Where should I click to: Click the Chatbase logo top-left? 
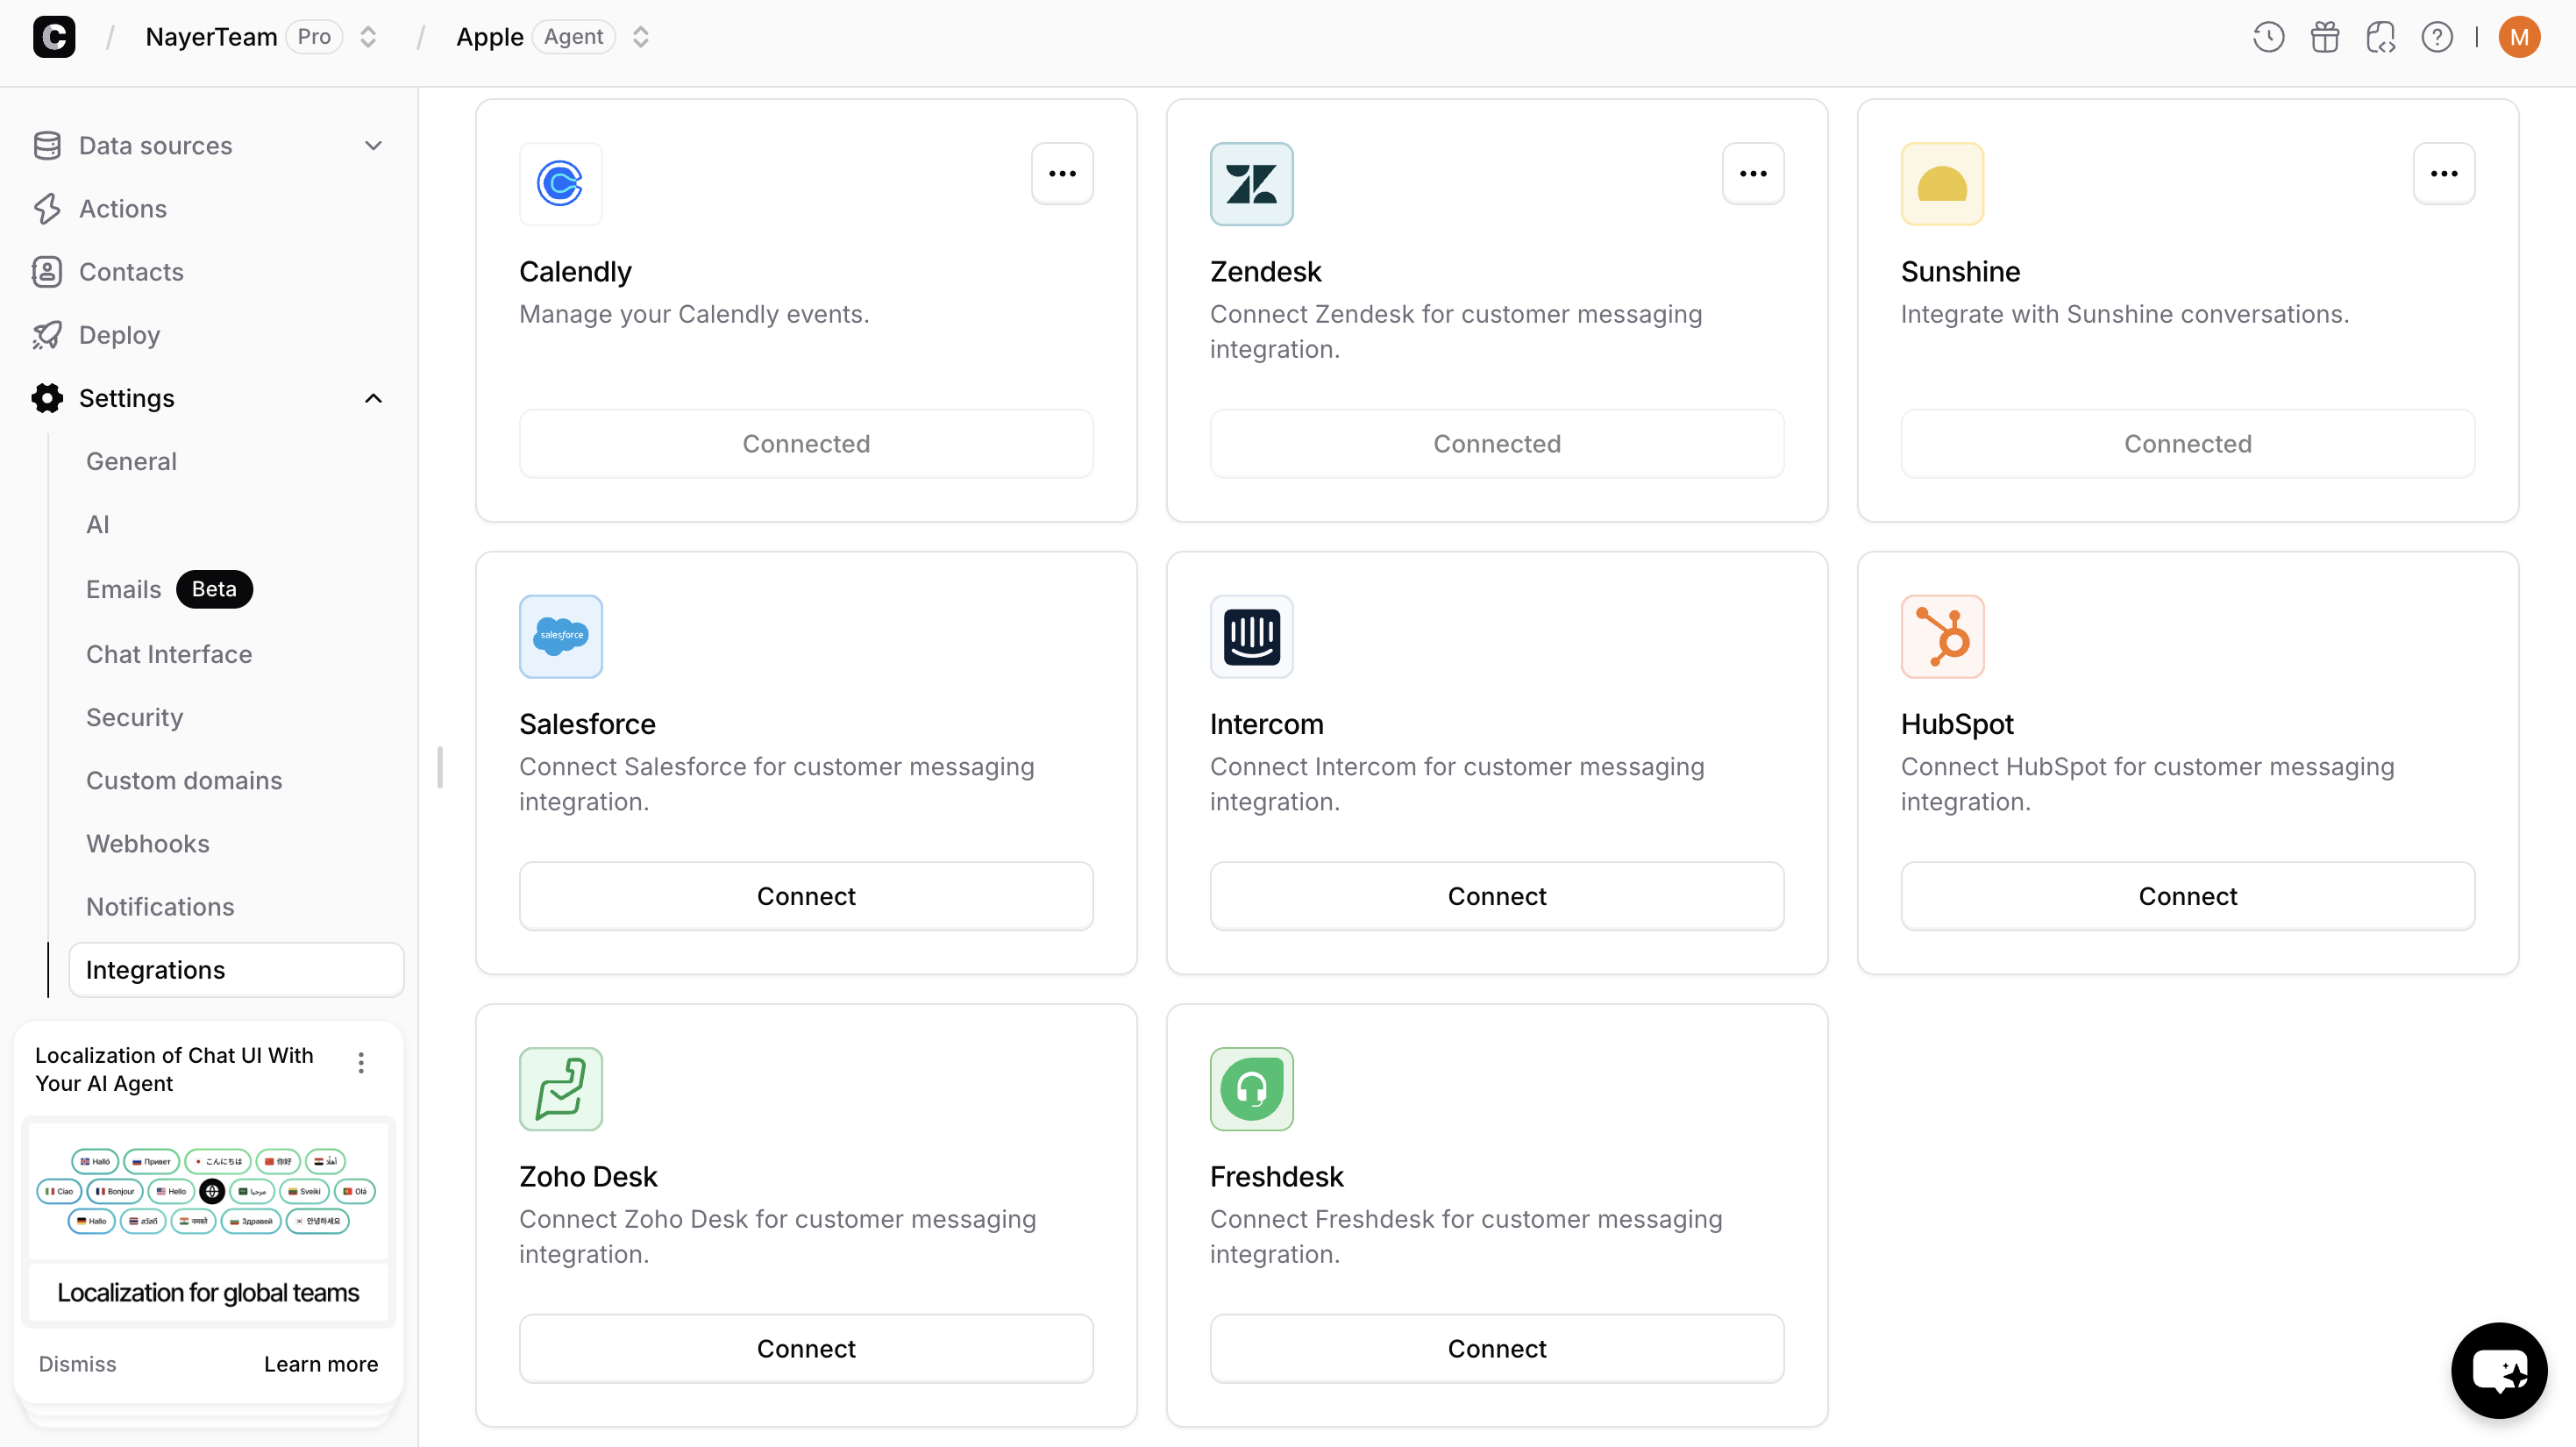tap(54, 36)
